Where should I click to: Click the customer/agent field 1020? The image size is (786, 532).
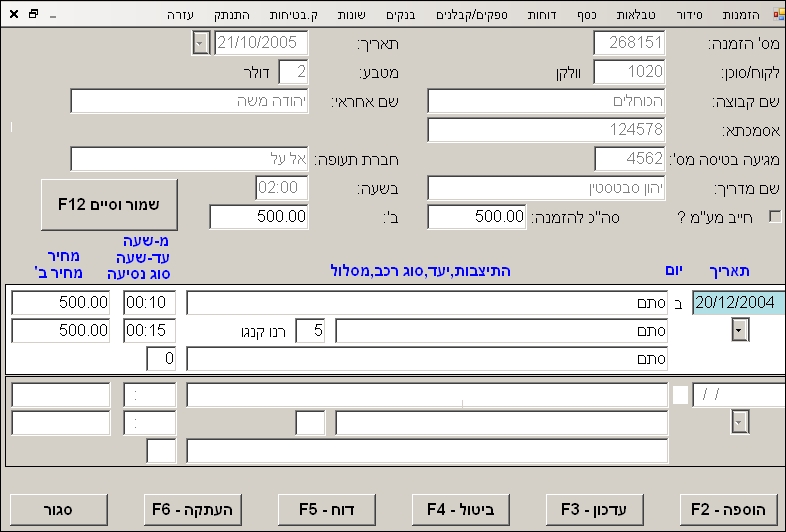pos(629,72)
